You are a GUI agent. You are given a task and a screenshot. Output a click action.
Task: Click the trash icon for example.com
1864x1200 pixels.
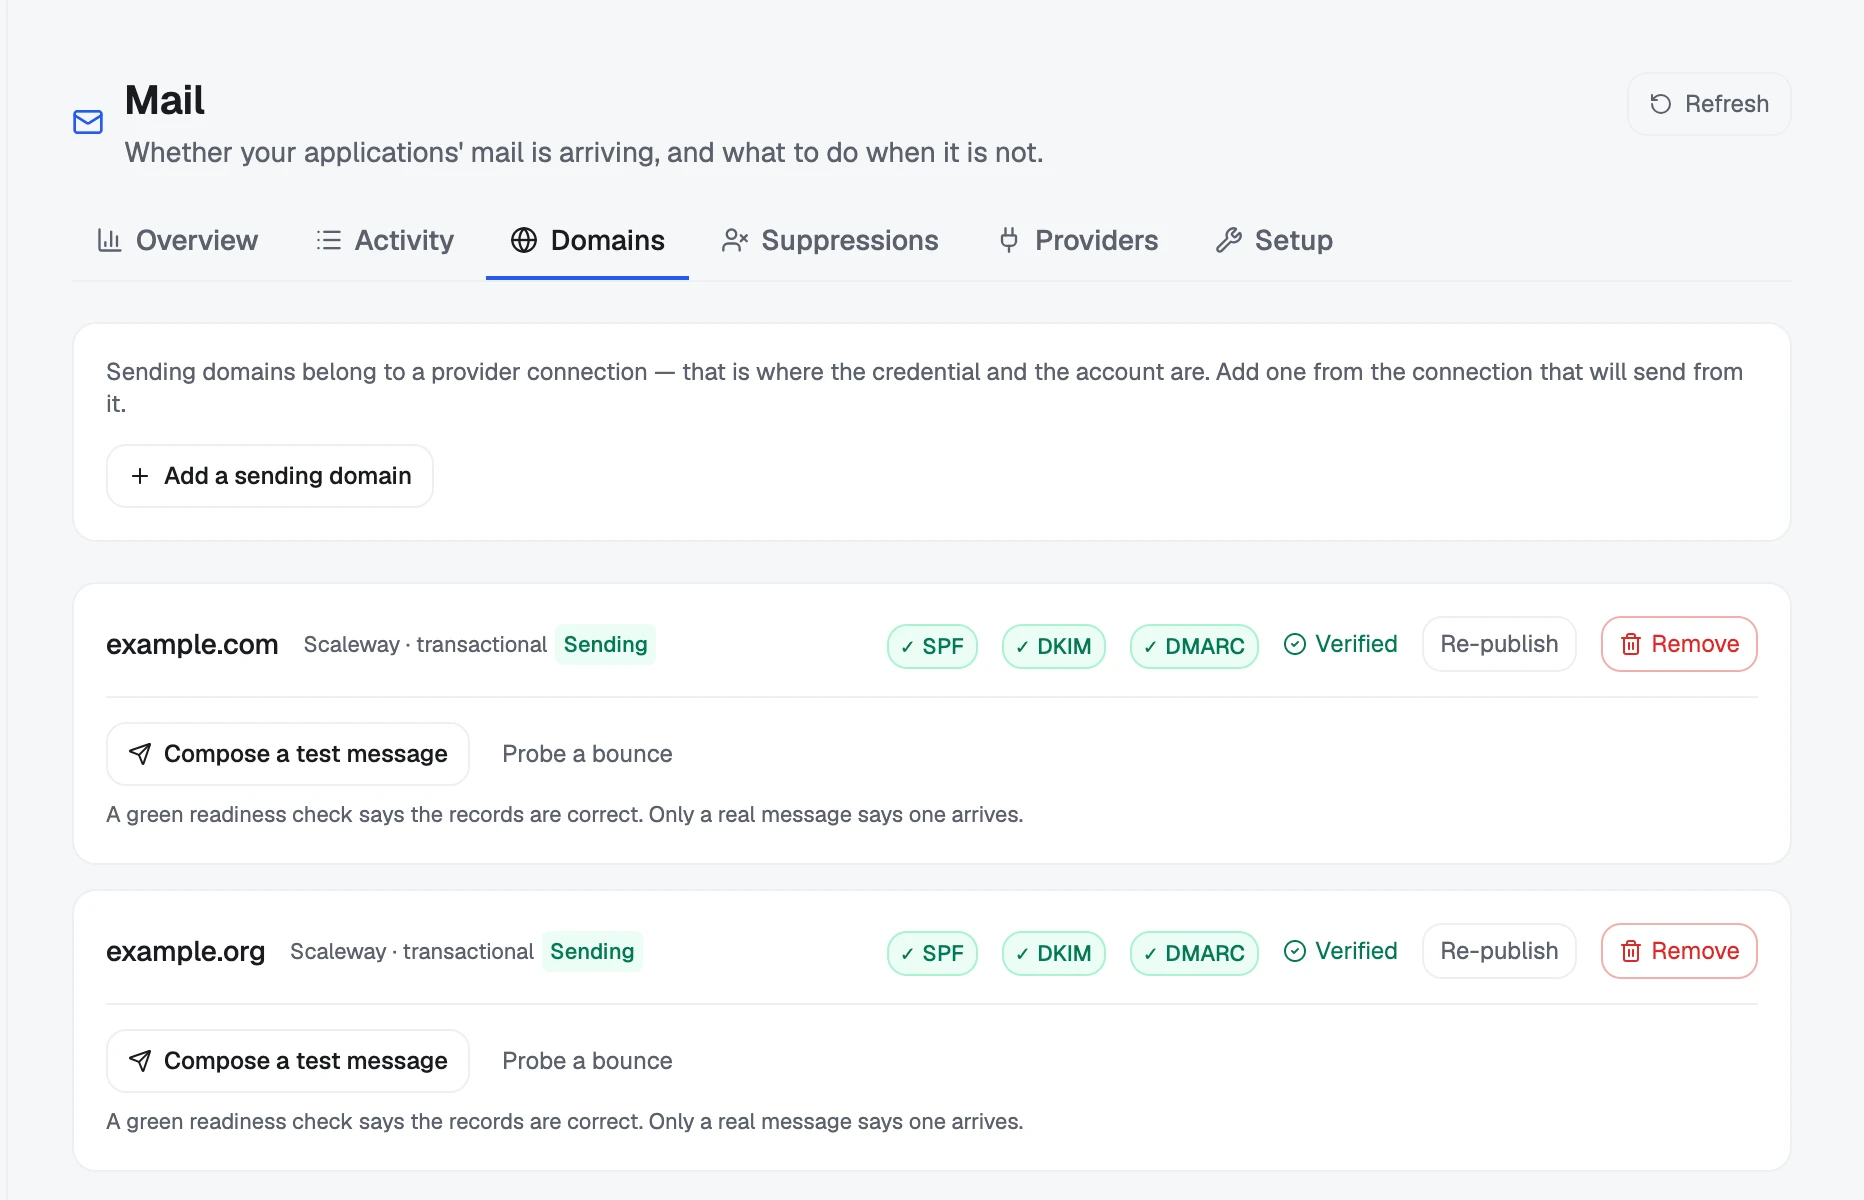pos(1631,644)
